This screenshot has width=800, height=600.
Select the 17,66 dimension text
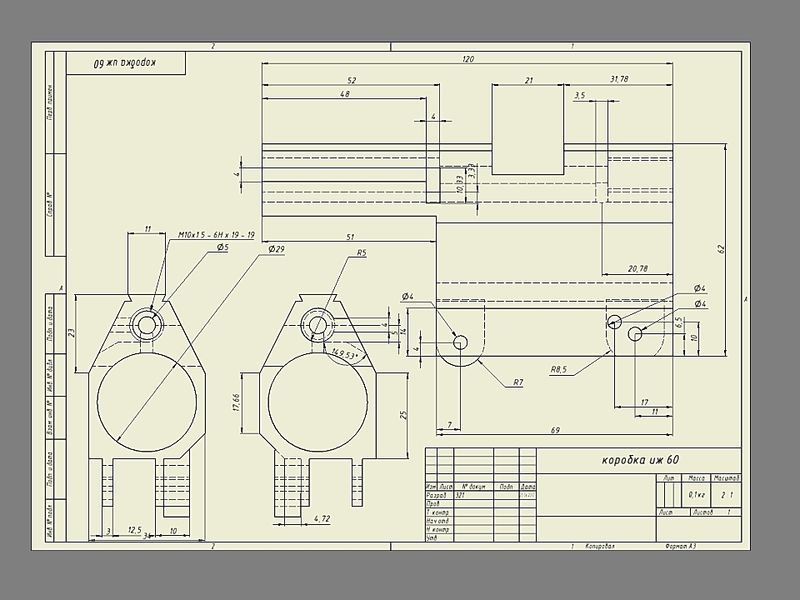point(236,402)
